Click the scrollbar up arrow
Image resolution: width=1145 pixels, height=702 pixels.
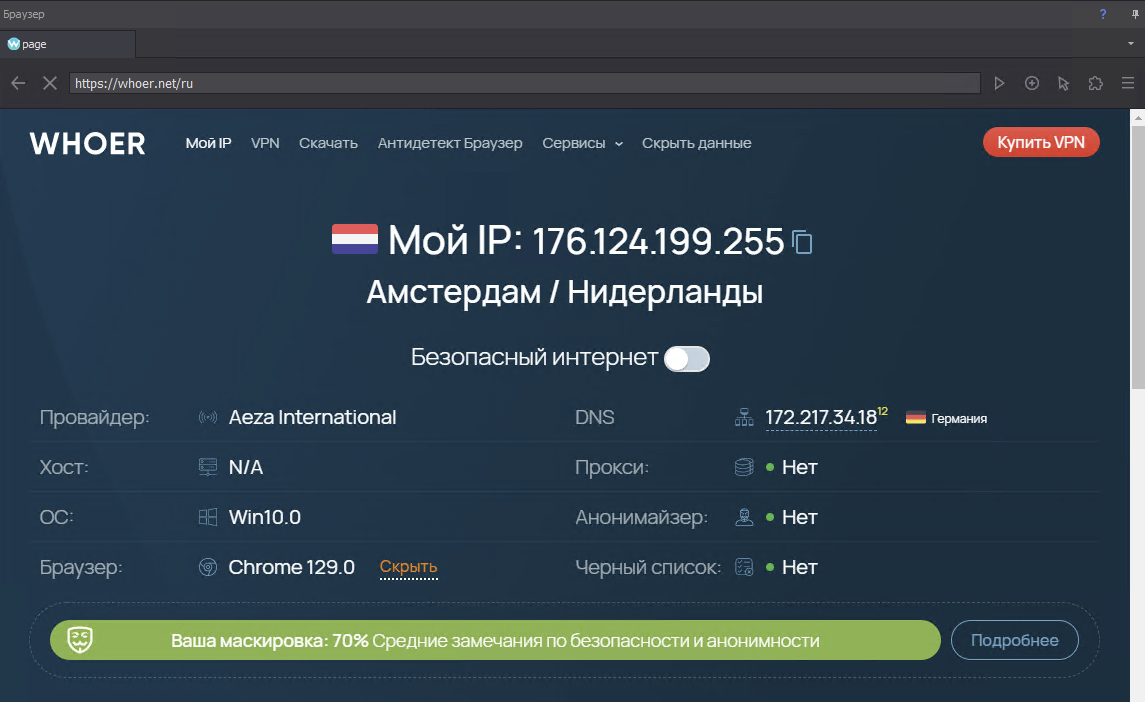(x=1138, y=117)
